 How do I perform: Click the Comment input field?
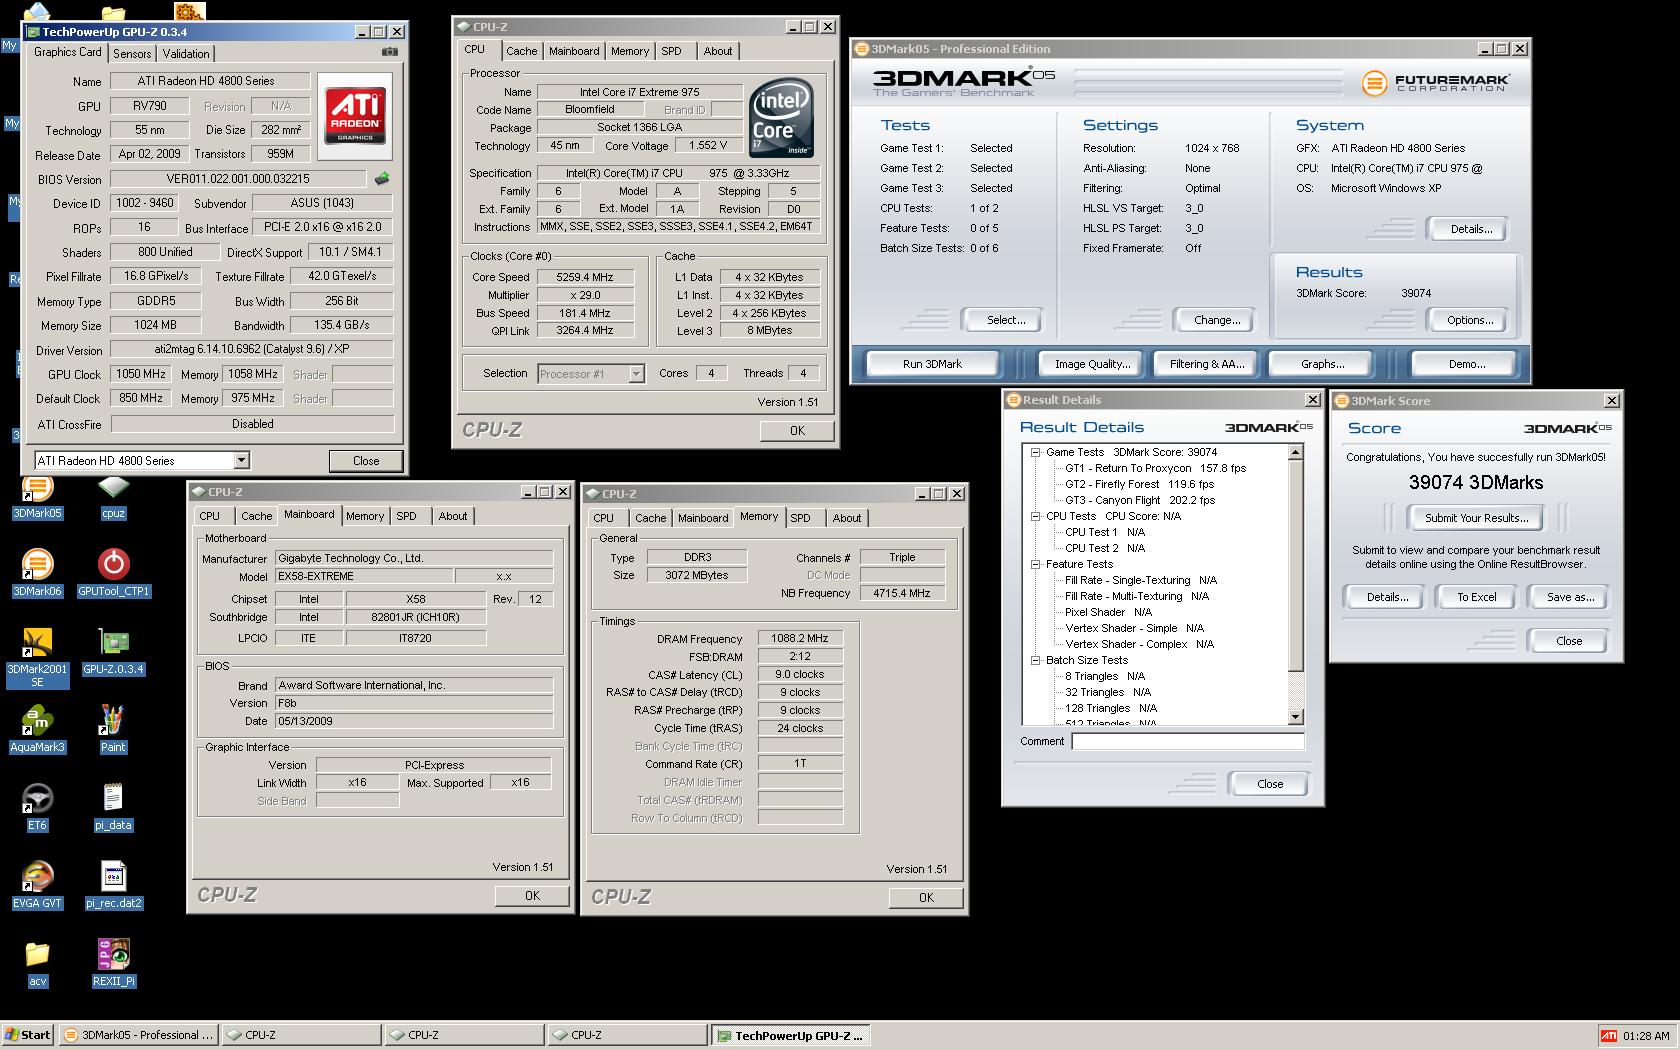1188,741
